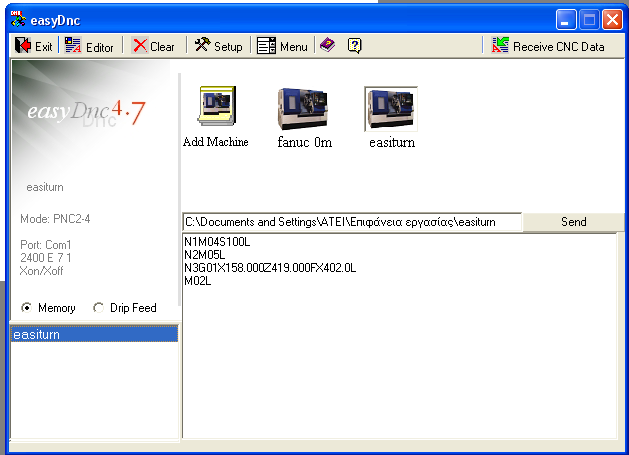This screenshot has width=629, height=455.
Task: Open the Menu list icon
Action: click(266, 45)
